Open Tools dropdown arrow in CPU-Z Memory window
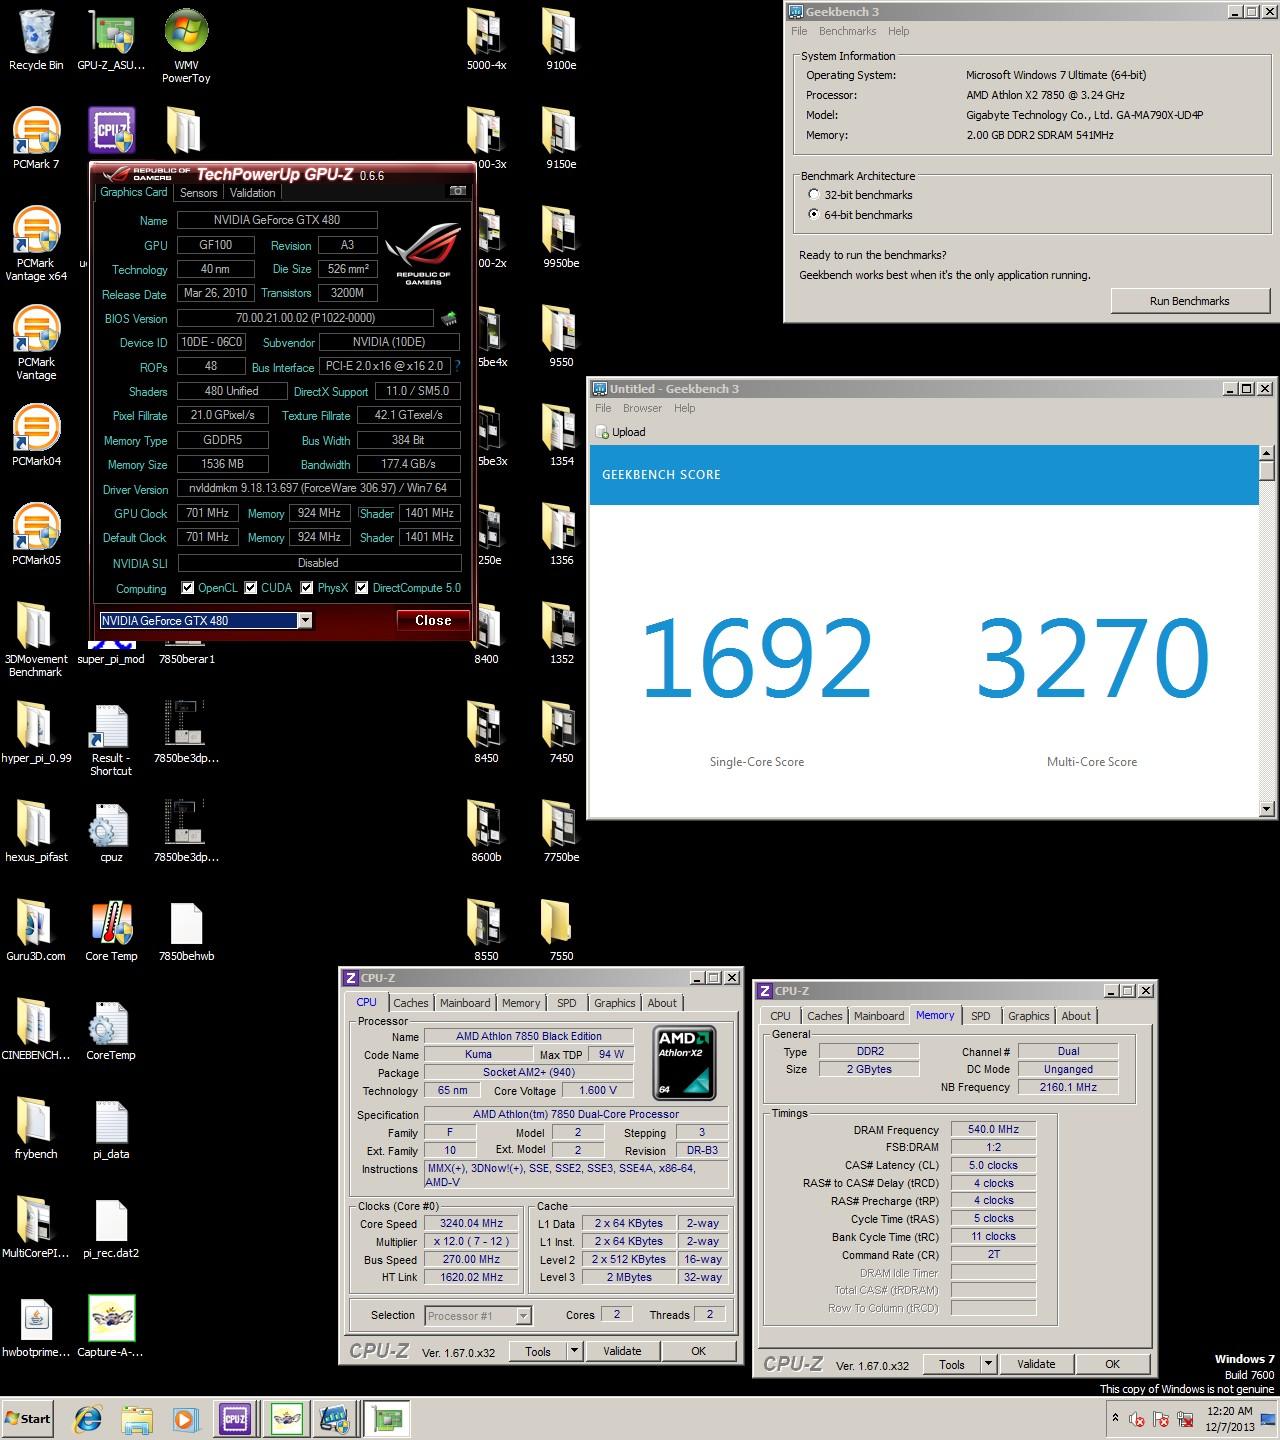Image resolution: width=1280 pixels, height=1440 pixels. pyautogui.click(x=988, y=1364)
